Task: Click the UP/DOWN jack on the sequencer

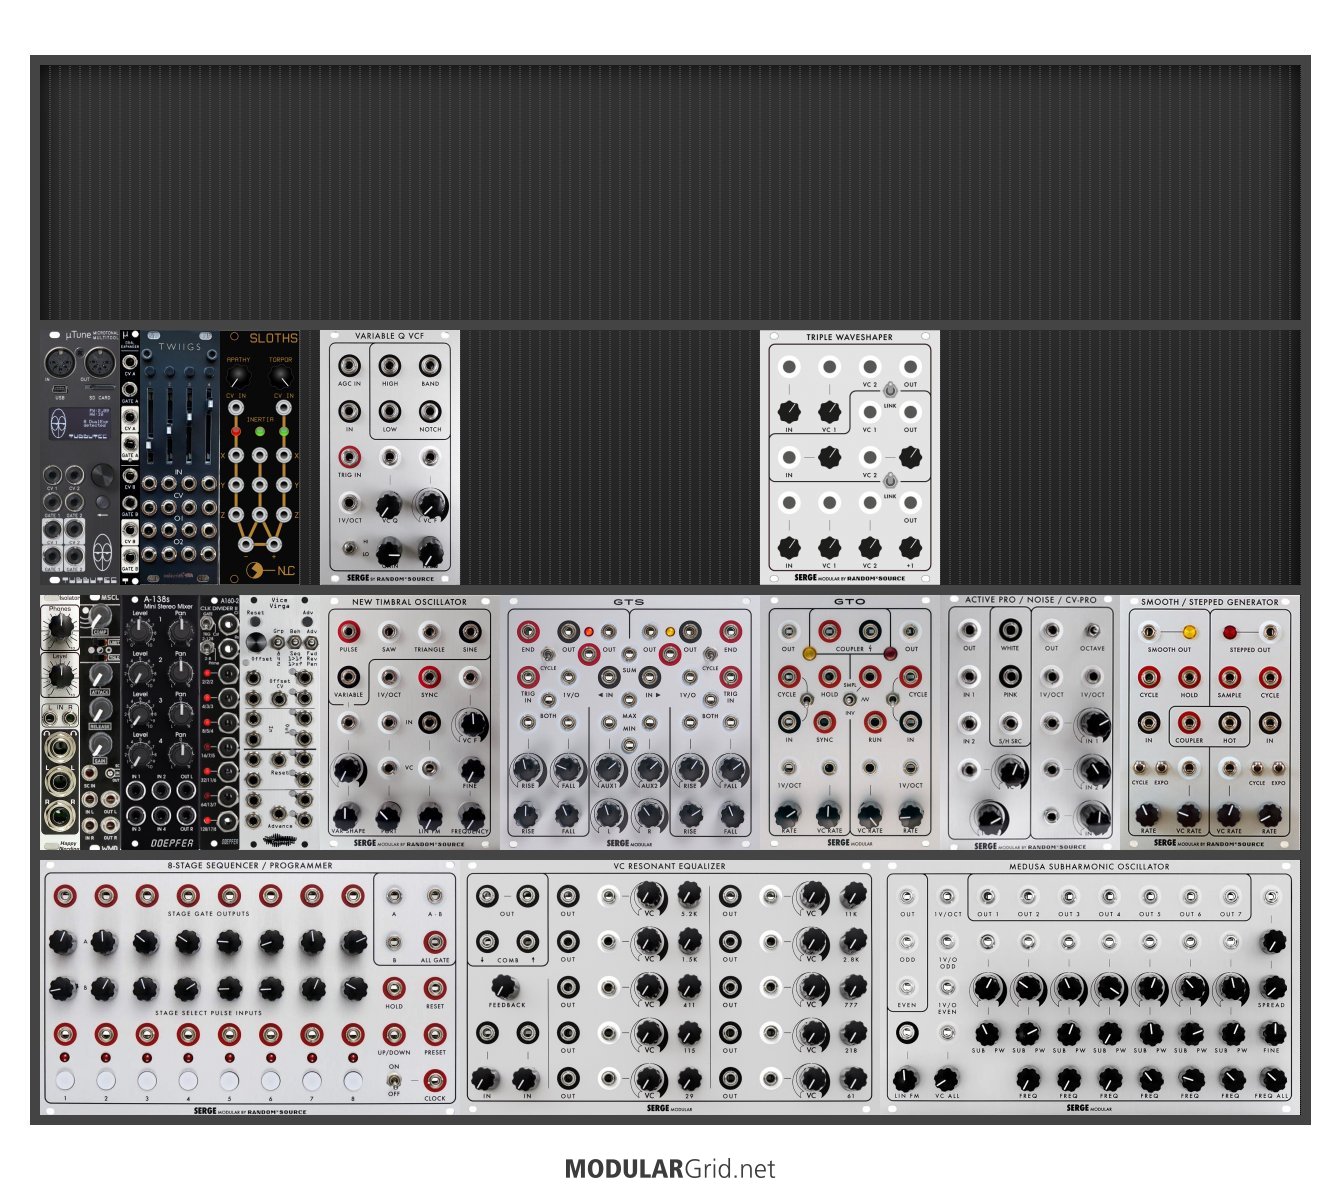Action: pos(394,1034)
